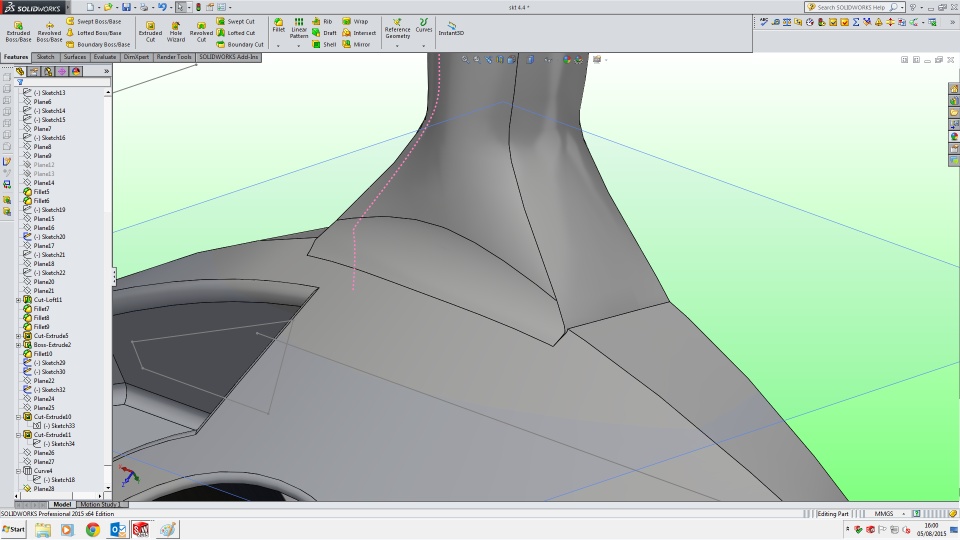The height and width of the screenshot is (540, 960).
Task: Expand the Reference Geometry dropdown arrow
Action: pos(397,46)
